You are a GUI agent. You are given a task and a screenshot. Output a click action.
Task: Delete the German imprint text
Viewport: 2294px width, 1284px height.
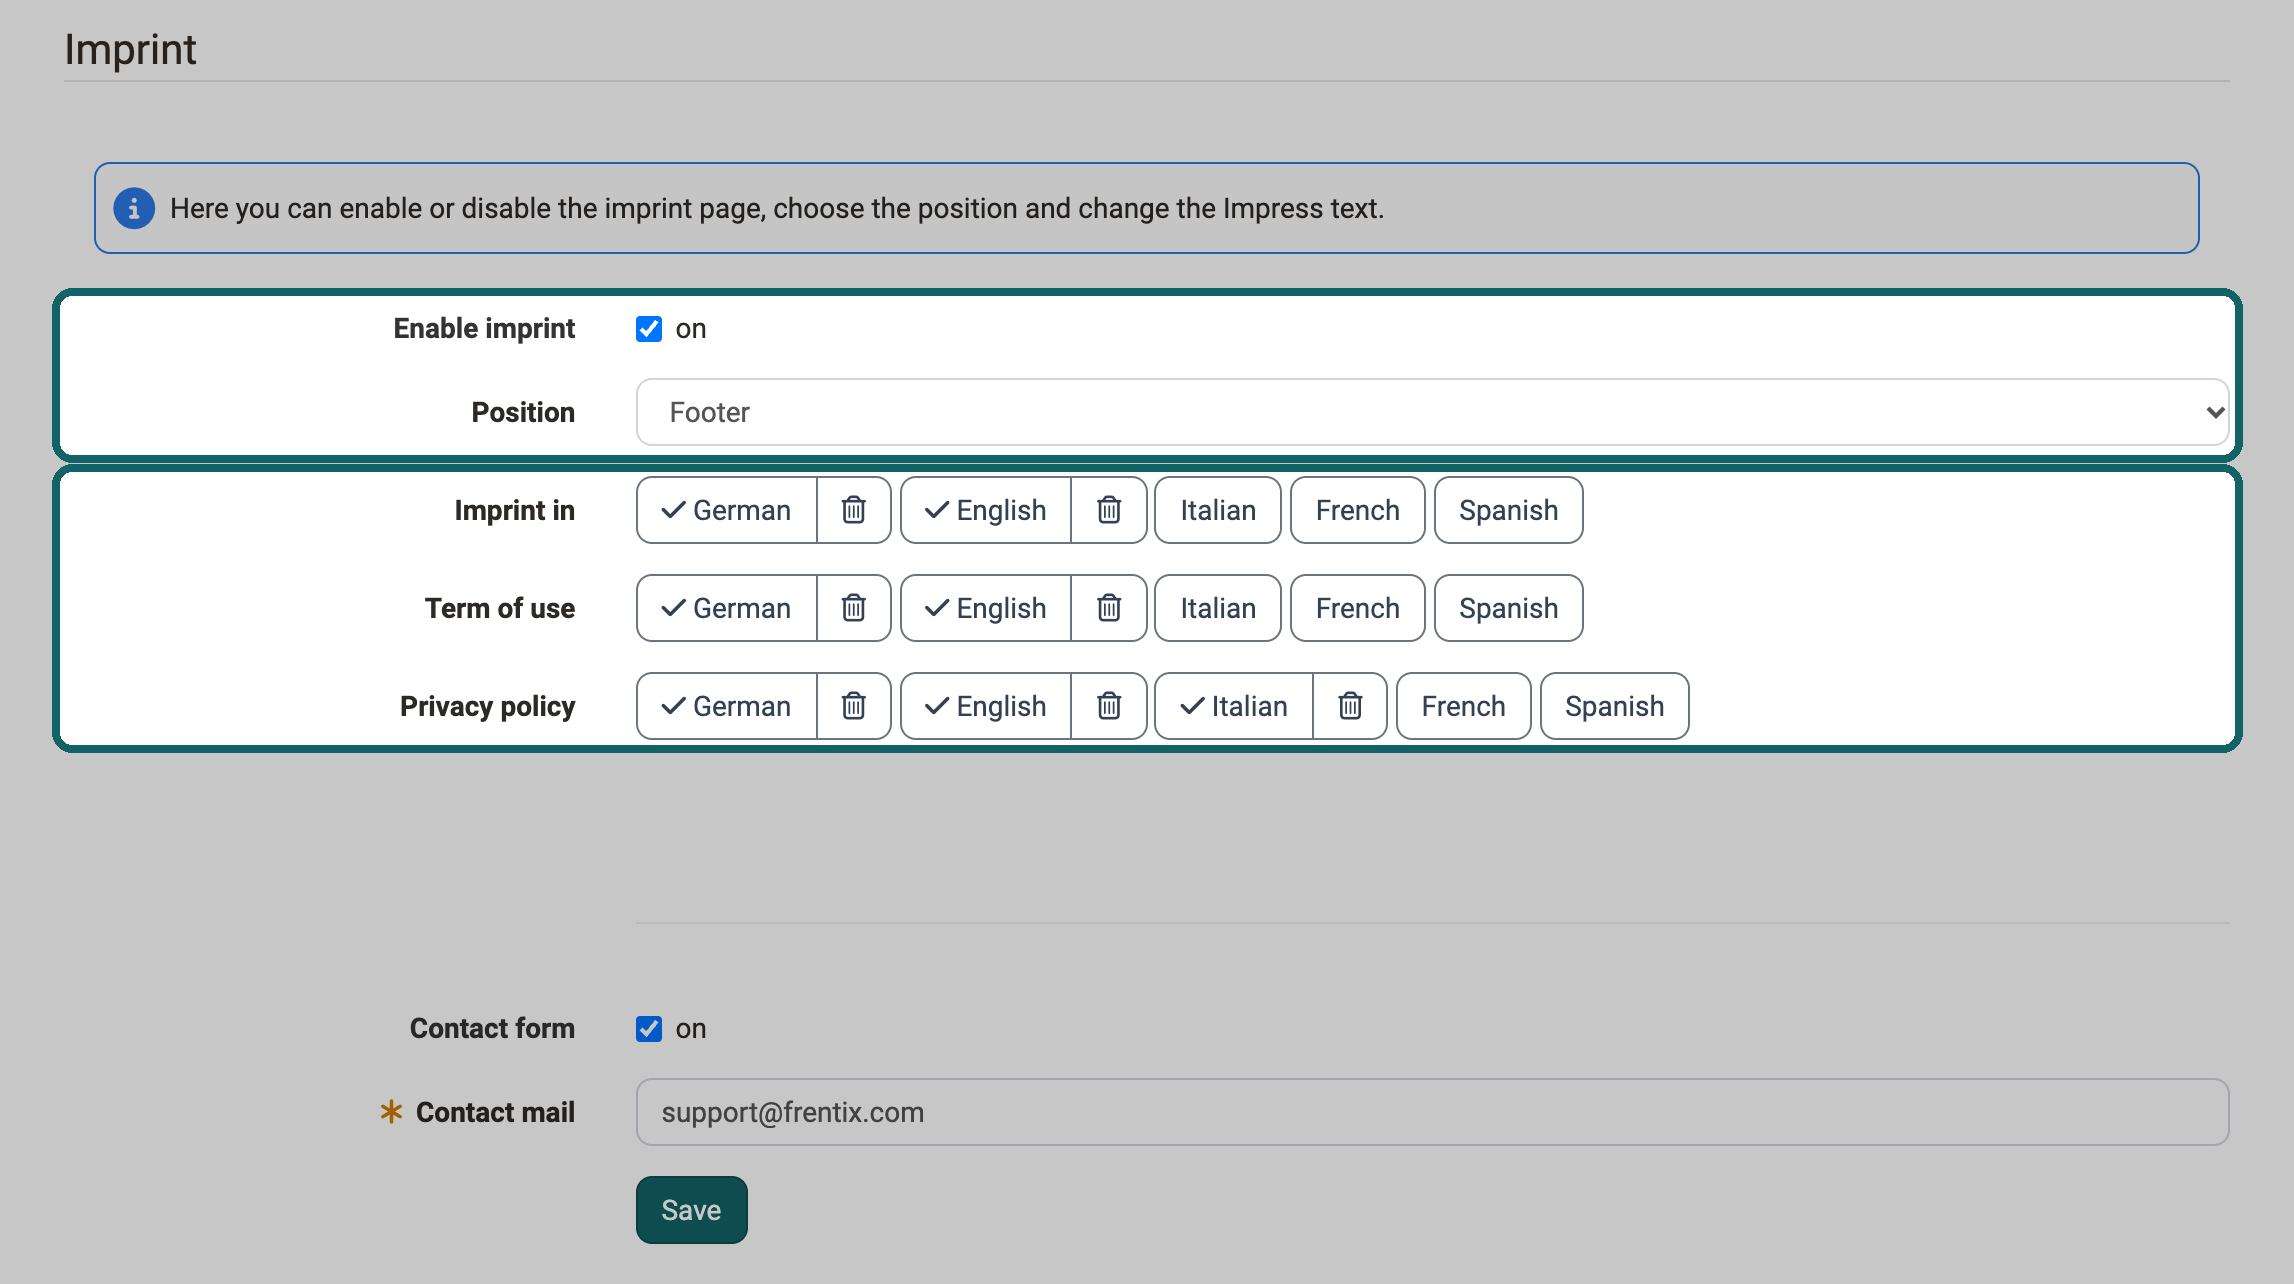tap(853, 510)
